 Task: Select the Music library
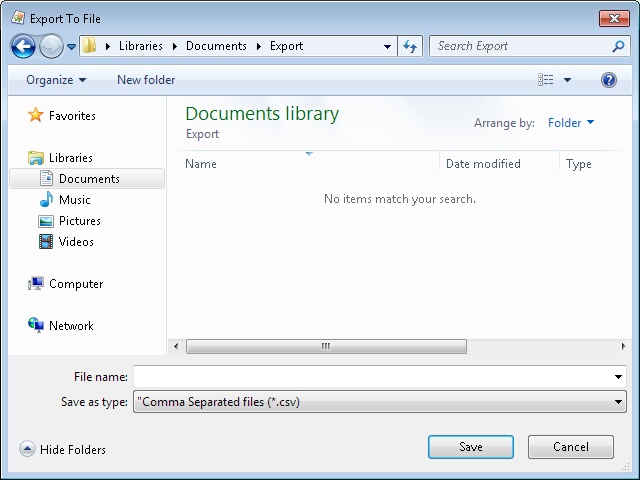[75, 200]
